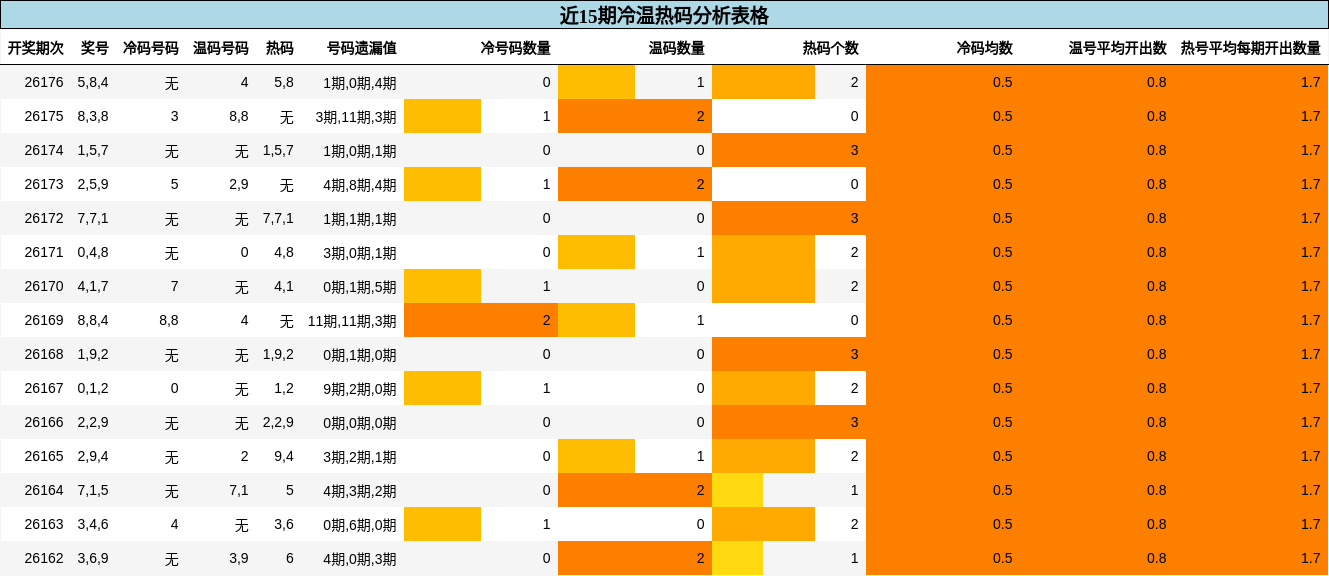The image size is (1329, 576).
Task: Click 冷码均数 value 0.5 in row 26176
Action: point(1002,82)
